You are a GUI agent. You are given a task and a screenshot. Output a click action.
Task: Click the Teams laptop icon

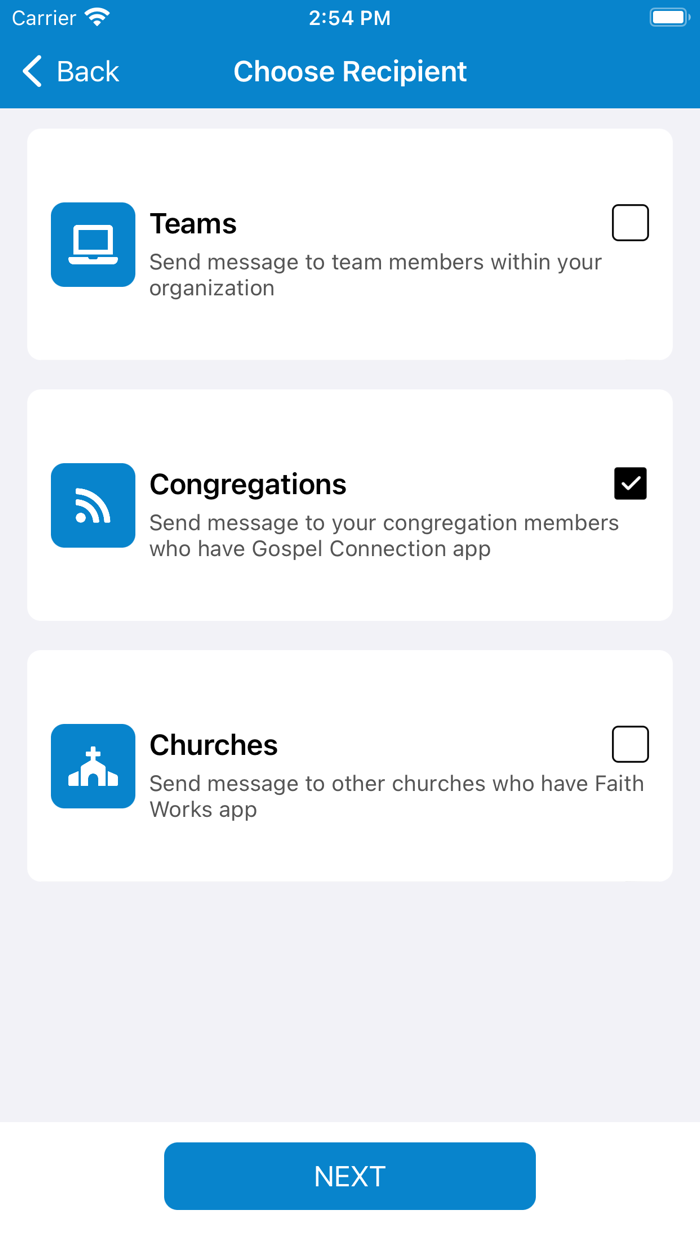[x=92, y=244]
